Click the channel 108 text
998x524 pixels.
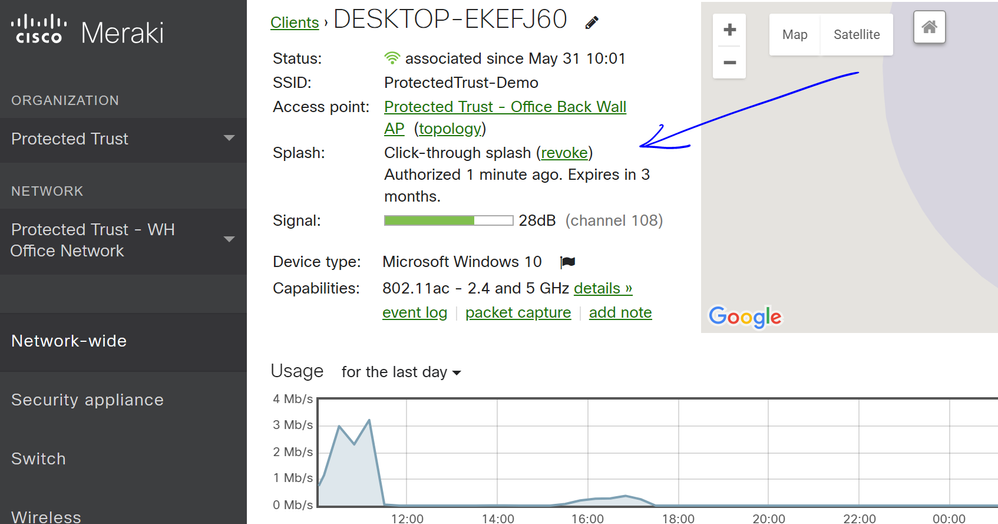[614, 220]
